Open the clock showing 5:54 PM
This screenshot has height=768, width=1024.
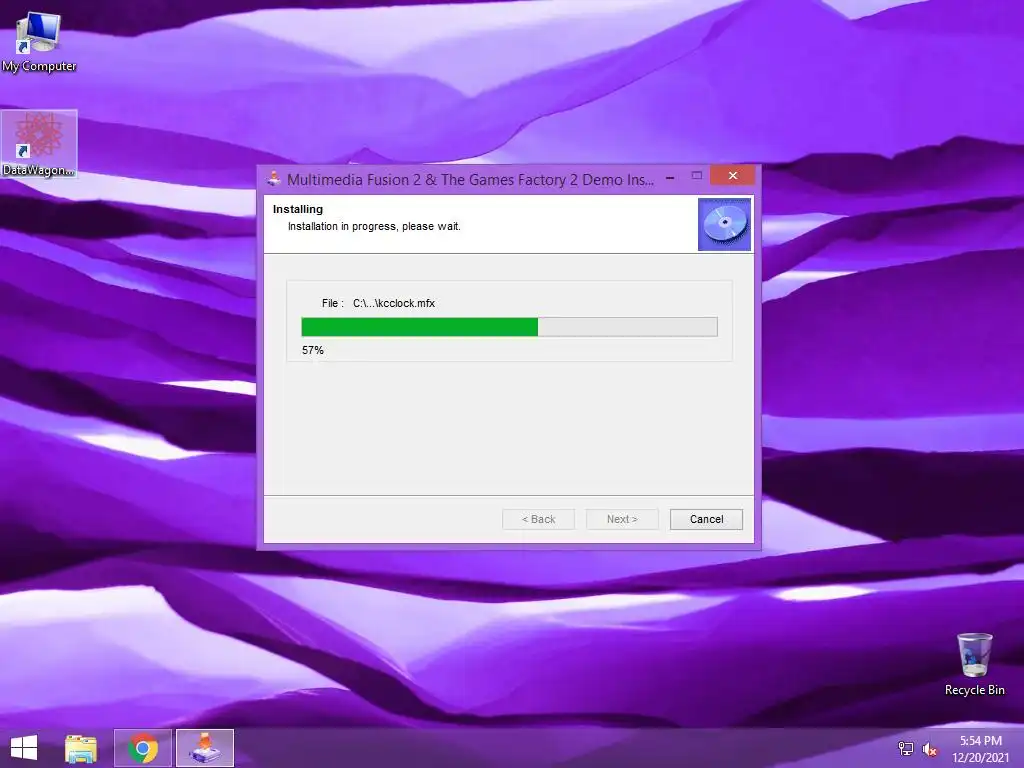pyautogui.click(x=980, y=749)
